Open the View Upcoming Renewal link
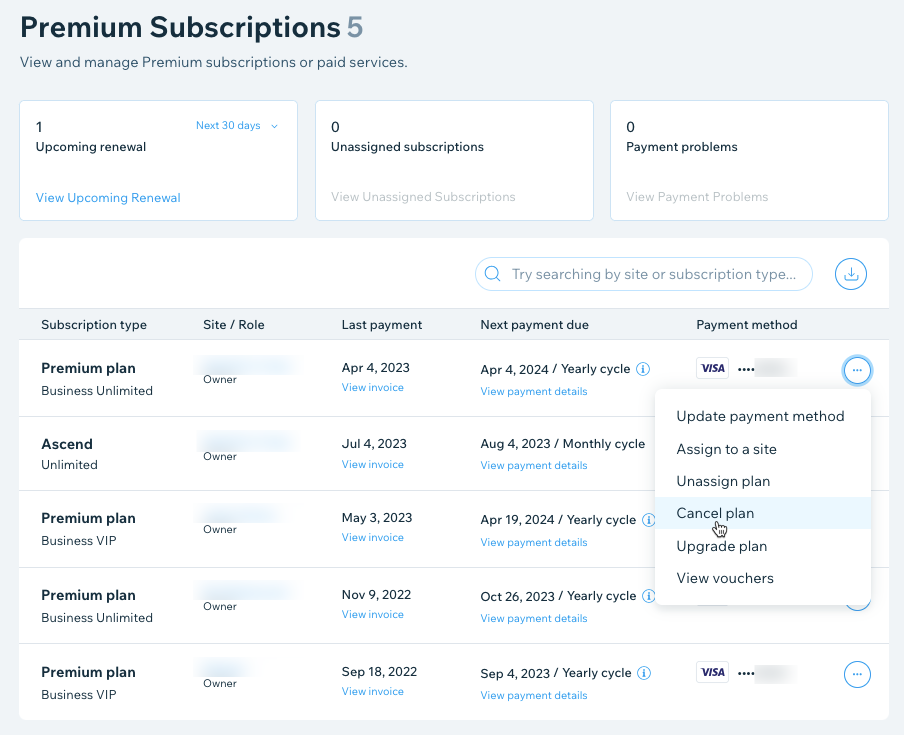Viewport: 904px width, 735px height. (x=108, y=198)
